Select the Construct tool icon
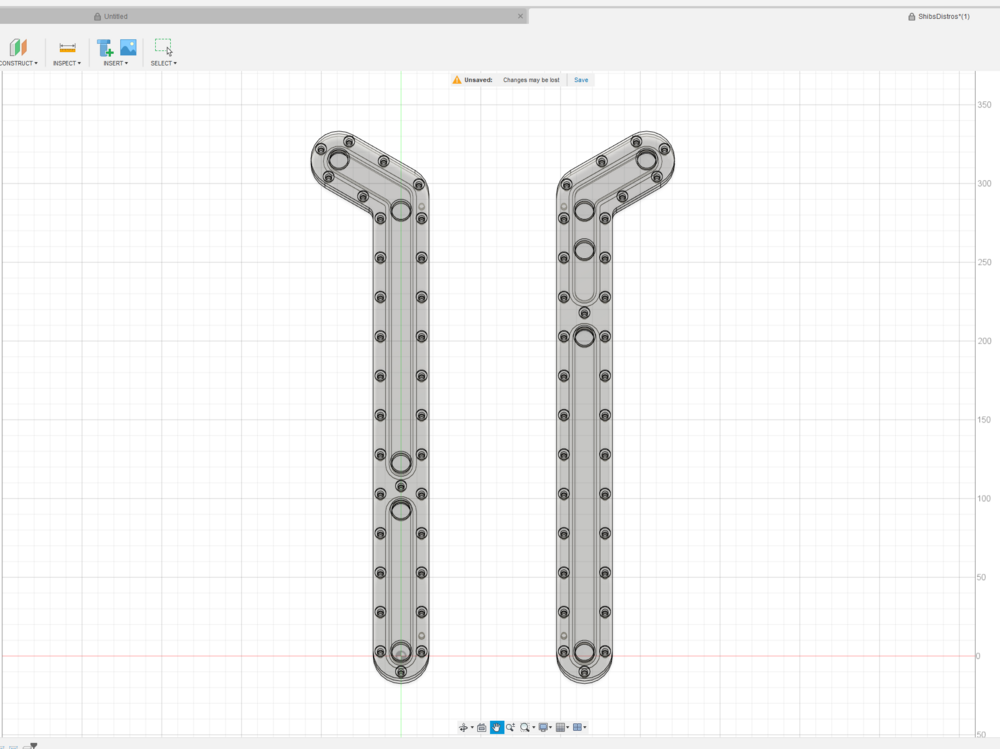This screenshot has width=1000, height=749. tap(18, 47)
